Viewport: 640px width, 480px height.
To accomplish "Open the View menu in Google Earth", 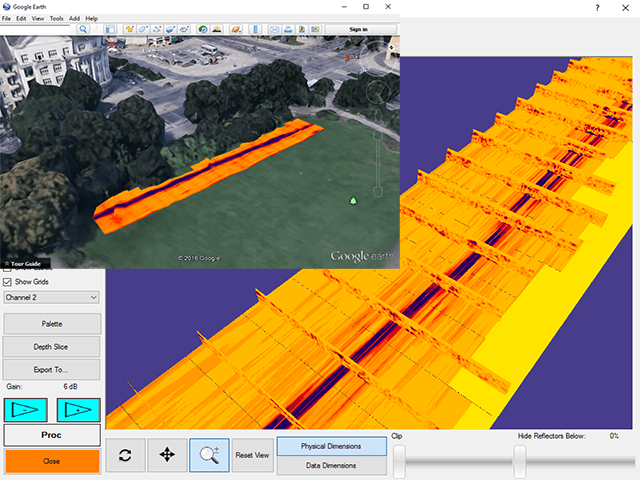I will (x=37, y=18).
